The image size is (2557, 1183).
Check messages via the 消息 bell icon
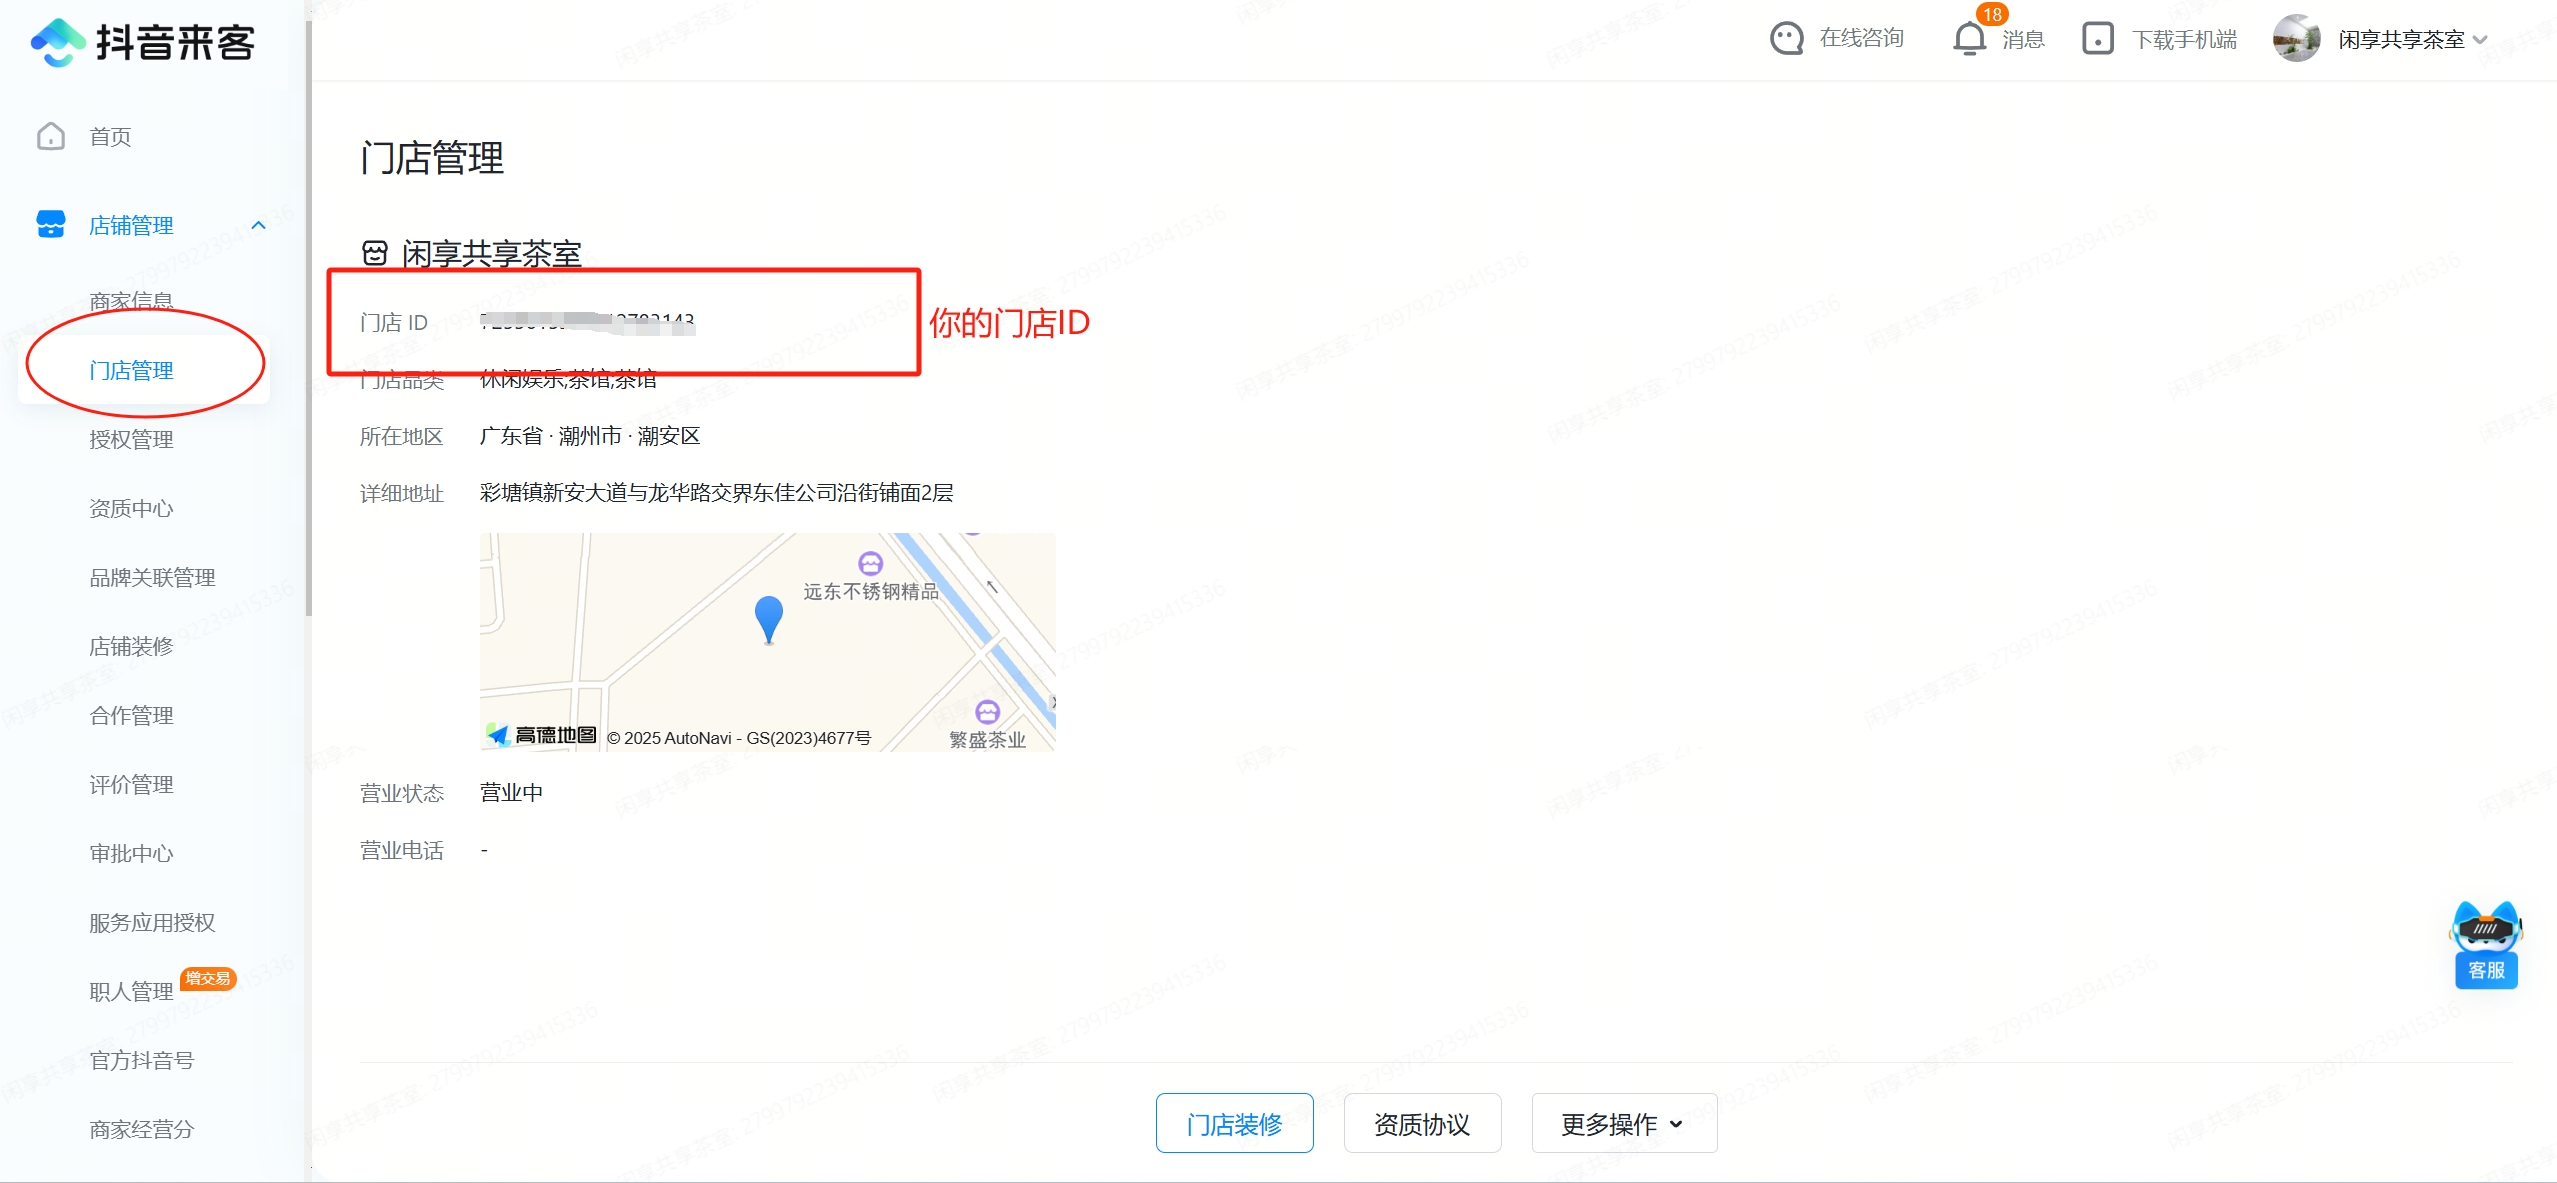tap(1967, 38)
